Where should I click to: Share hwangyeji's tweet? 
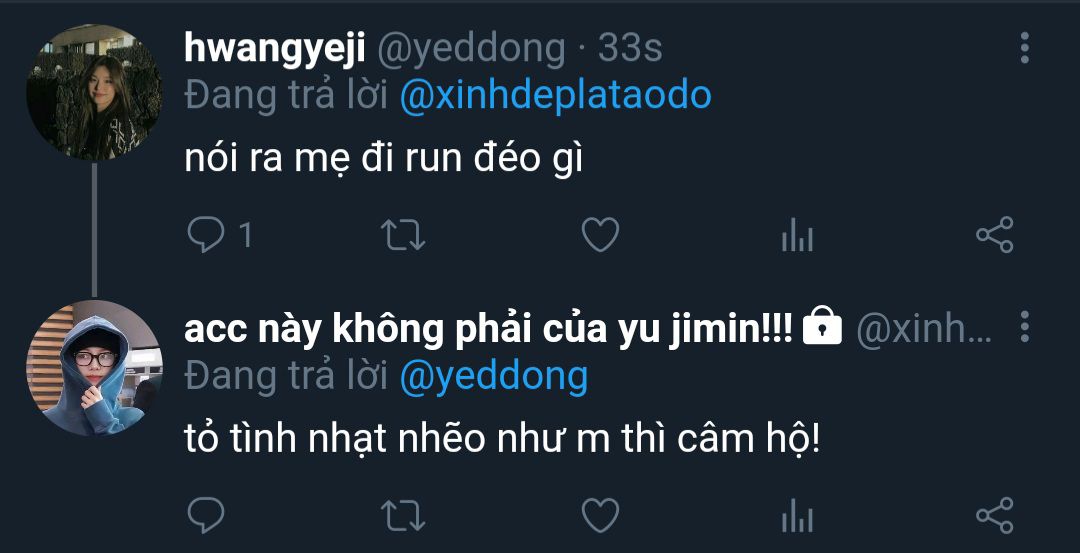(995, 235)
